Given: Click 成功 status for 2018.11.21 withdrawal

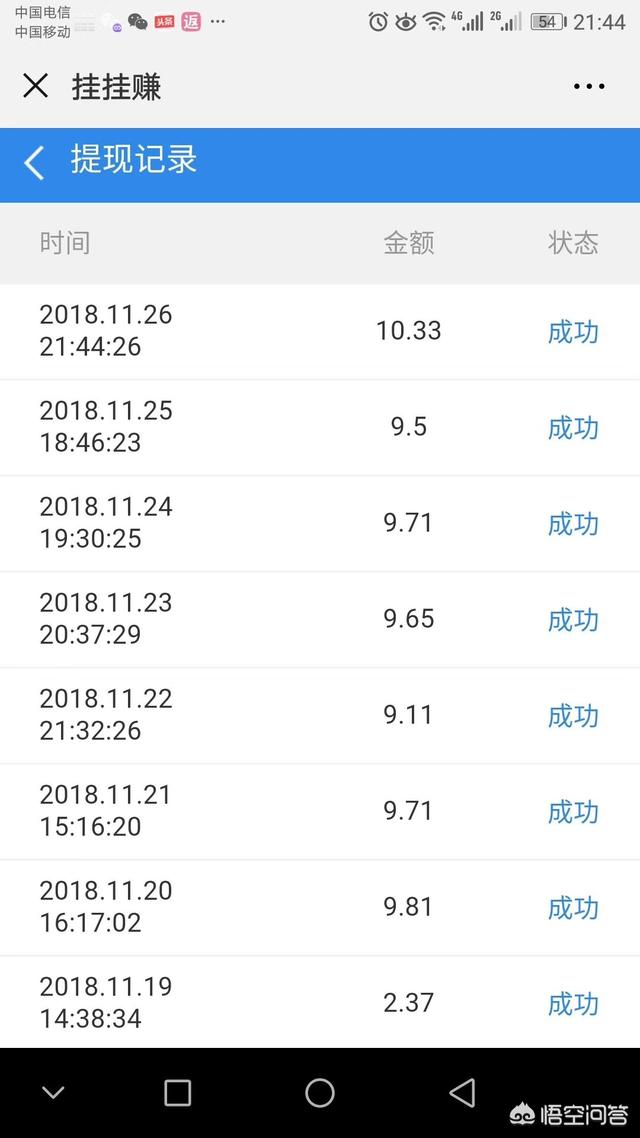Looking at the screenshot, I should pos(573,812).
